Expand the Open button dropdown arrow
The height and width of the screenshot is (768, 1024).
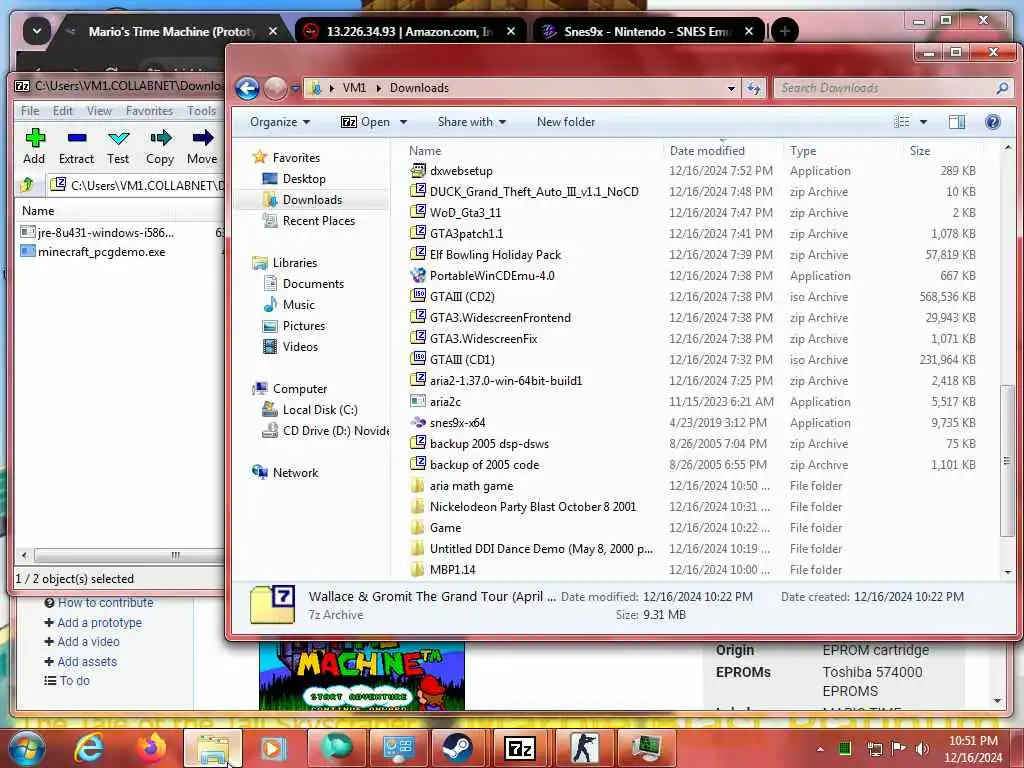pos(404,122)
